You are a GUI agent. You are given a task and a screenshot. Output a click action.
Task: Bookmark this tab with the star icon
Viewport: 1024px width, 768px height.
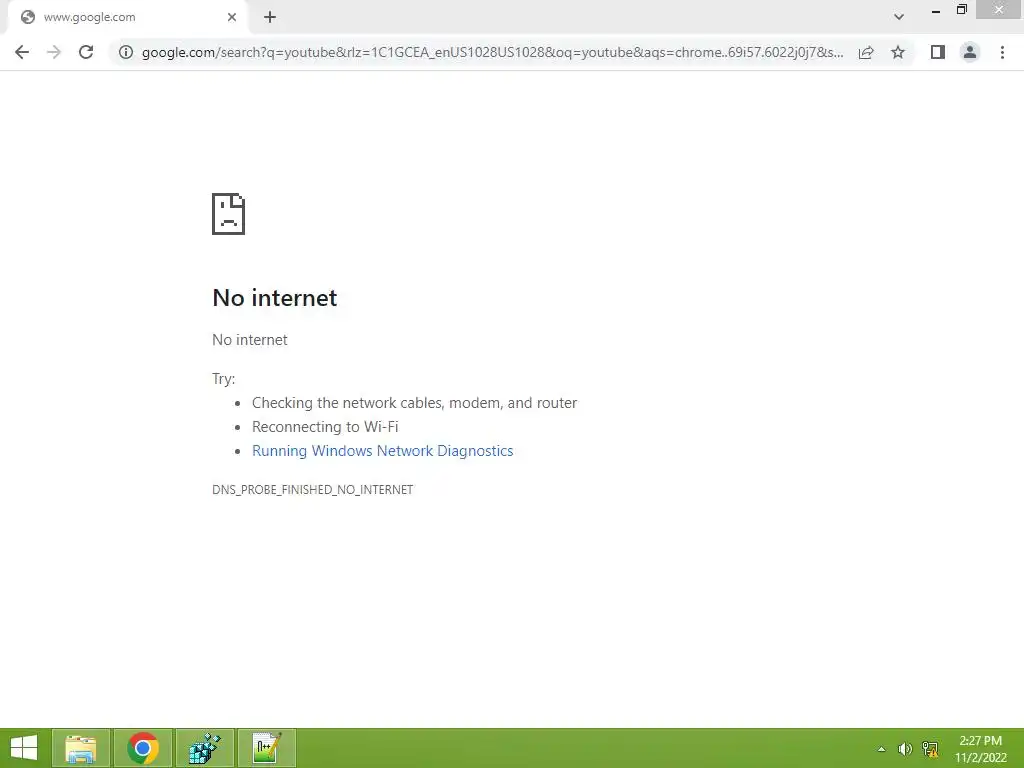click(x=898, y=52)
